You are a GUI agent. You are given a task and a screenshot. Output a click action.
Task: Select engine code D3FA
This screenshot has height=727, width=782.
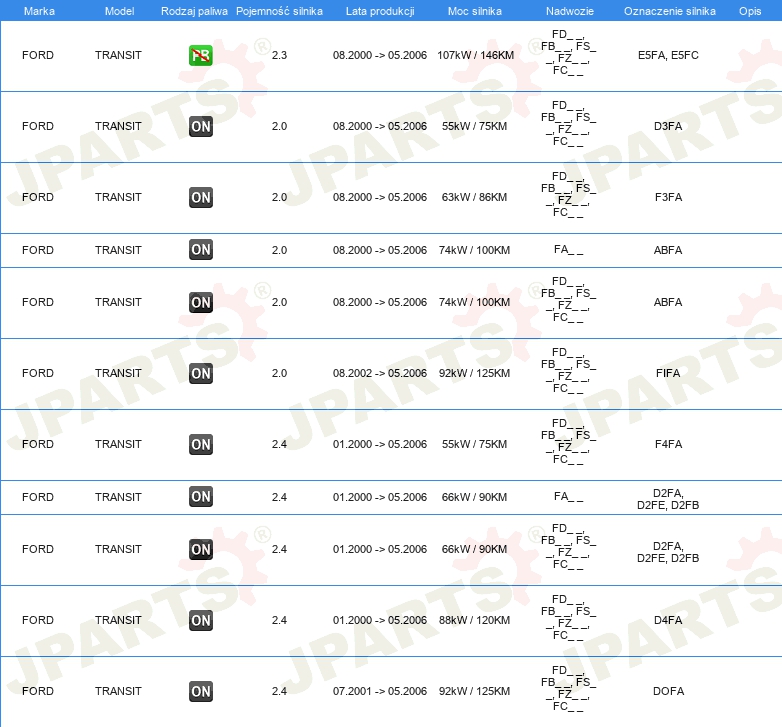[x=668, y=127]
